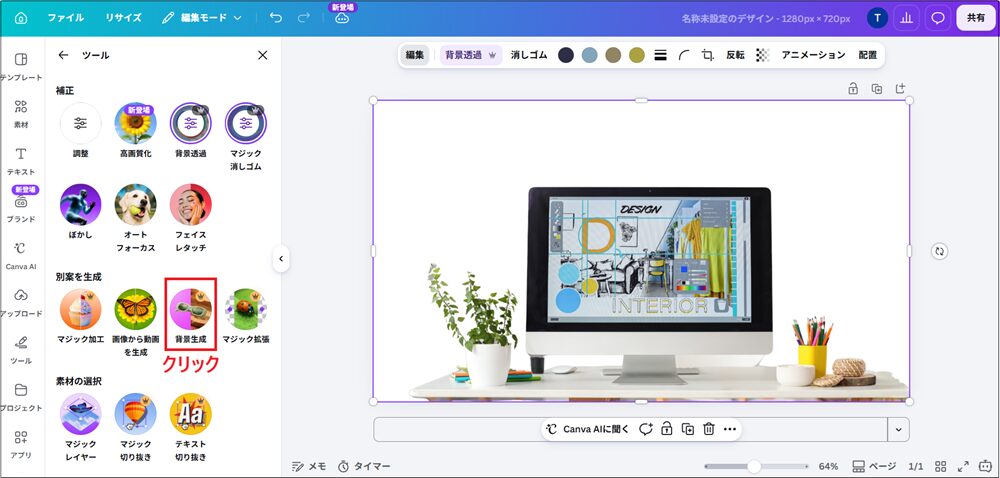Open the comments speech bubble
This screenshot has height=478, width=1000.
tap(938, 18)
